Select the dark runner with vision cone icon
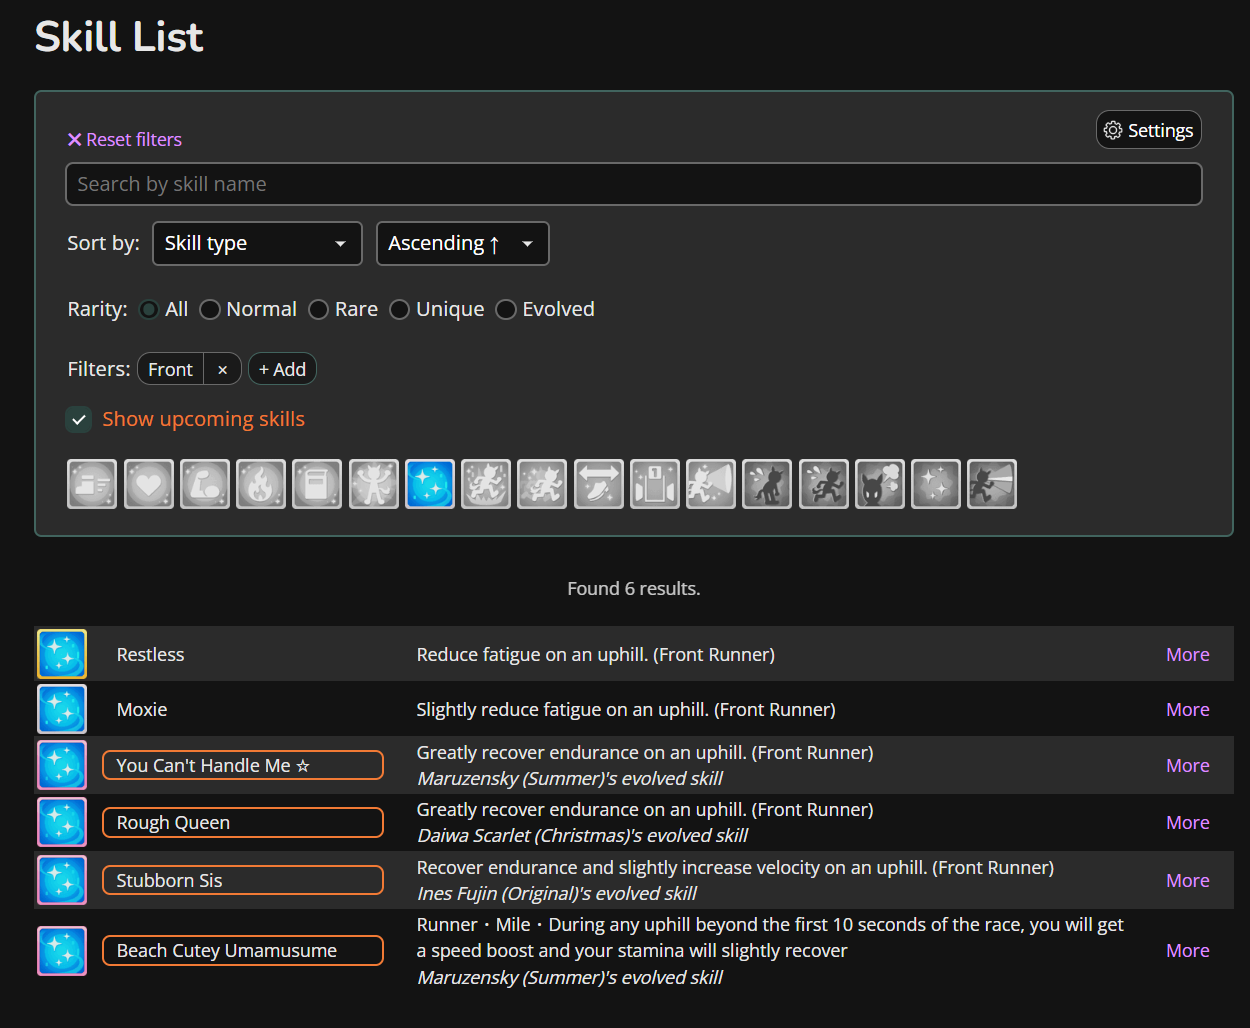Viewport: 1250px width, 1028px height. point(992,484)
